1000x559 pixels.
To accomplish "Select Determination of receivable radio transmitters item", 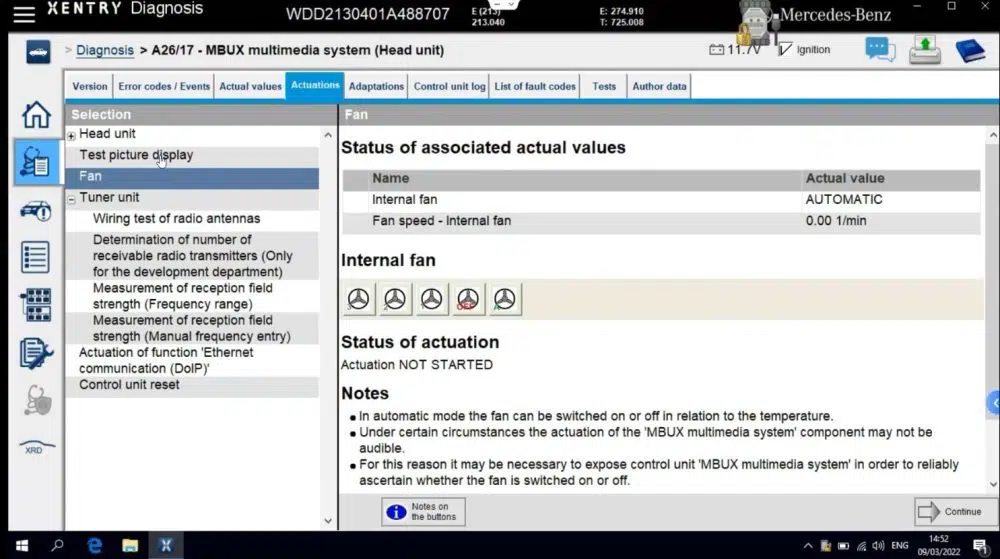I will tap(192, 256).
